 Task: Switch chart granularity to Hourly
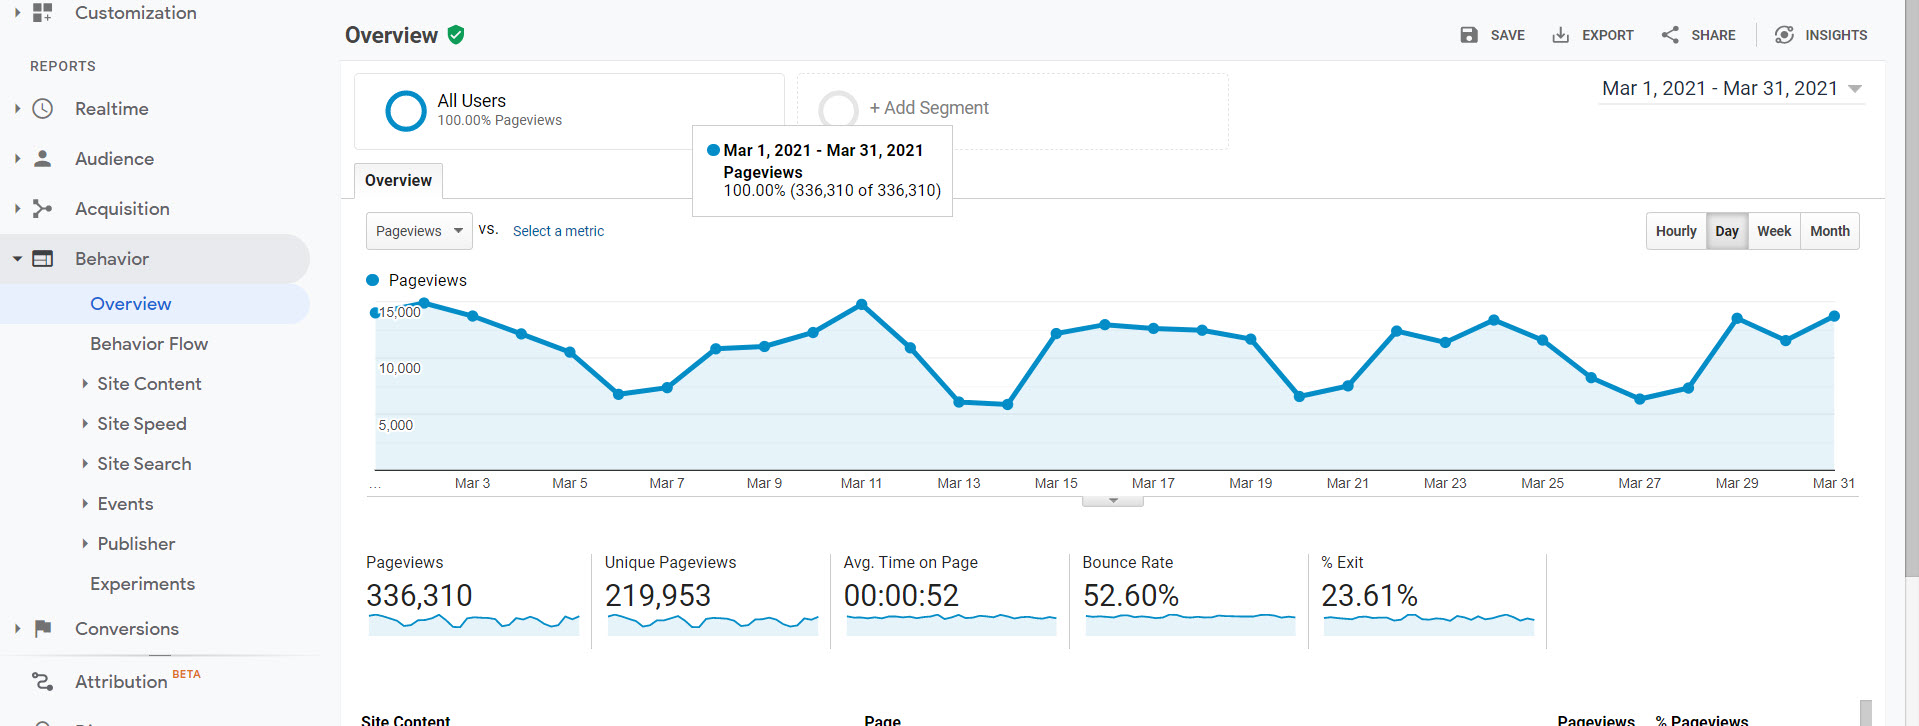pyautogui.click(x=1675, y=231)
